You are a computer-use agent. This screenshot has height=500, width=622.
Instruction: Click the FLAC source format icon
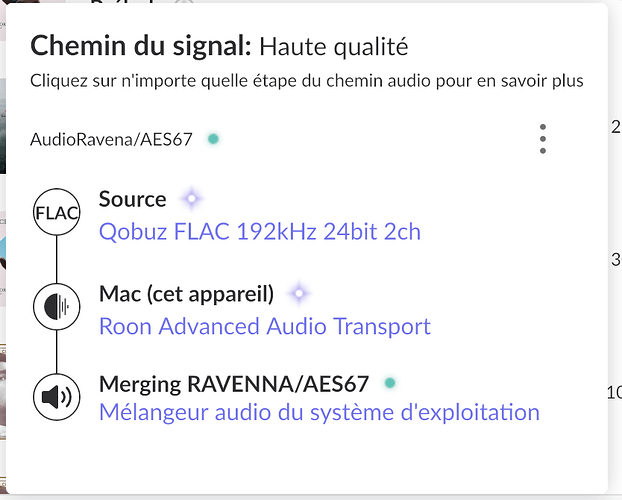[x=56, y=213]
